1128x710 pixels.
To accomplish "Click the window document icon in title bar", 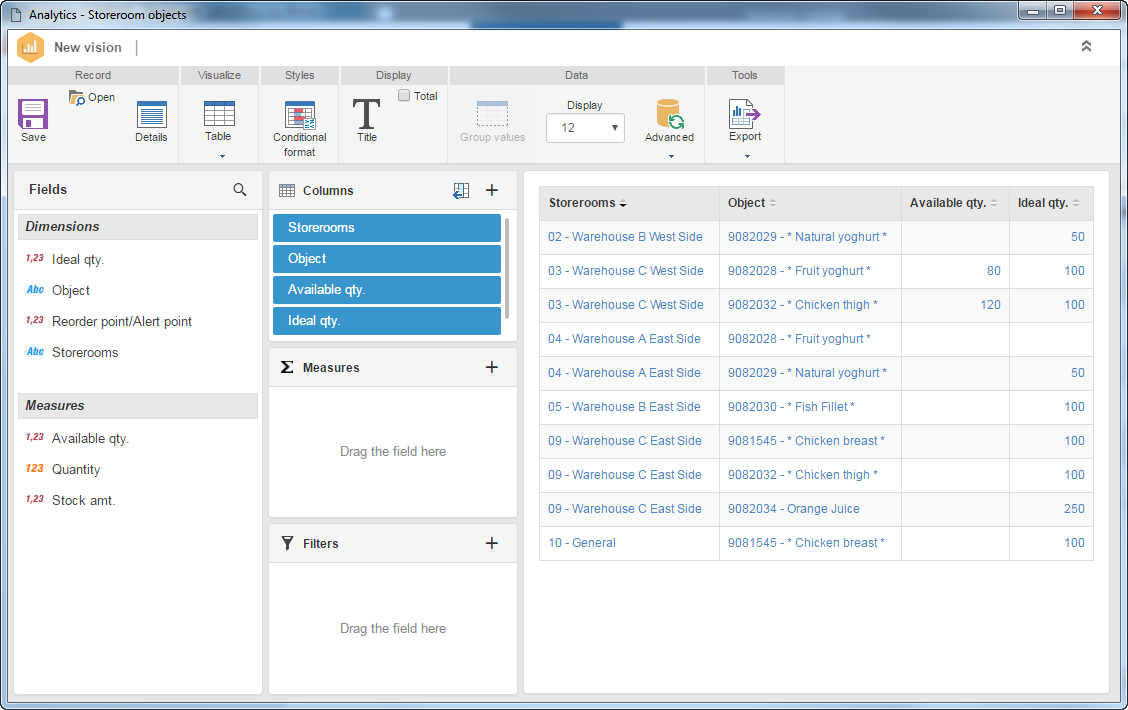I will [x=15, y=14].
